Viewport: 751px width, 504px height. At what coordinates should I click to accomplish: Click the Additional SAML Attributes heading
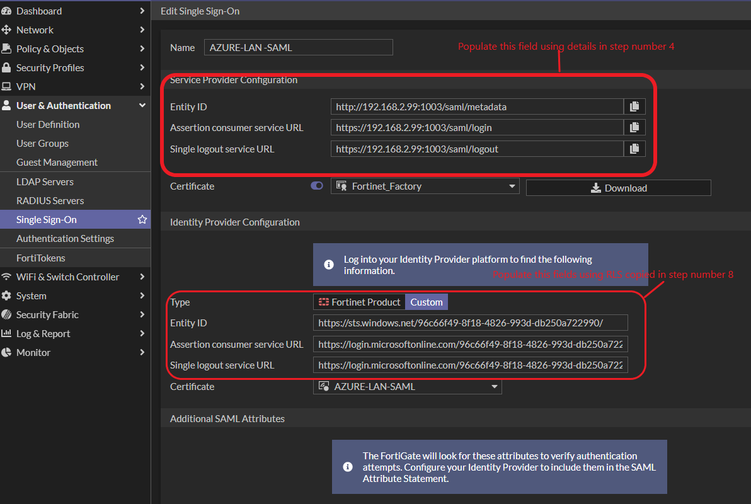(x=227, y=418)
